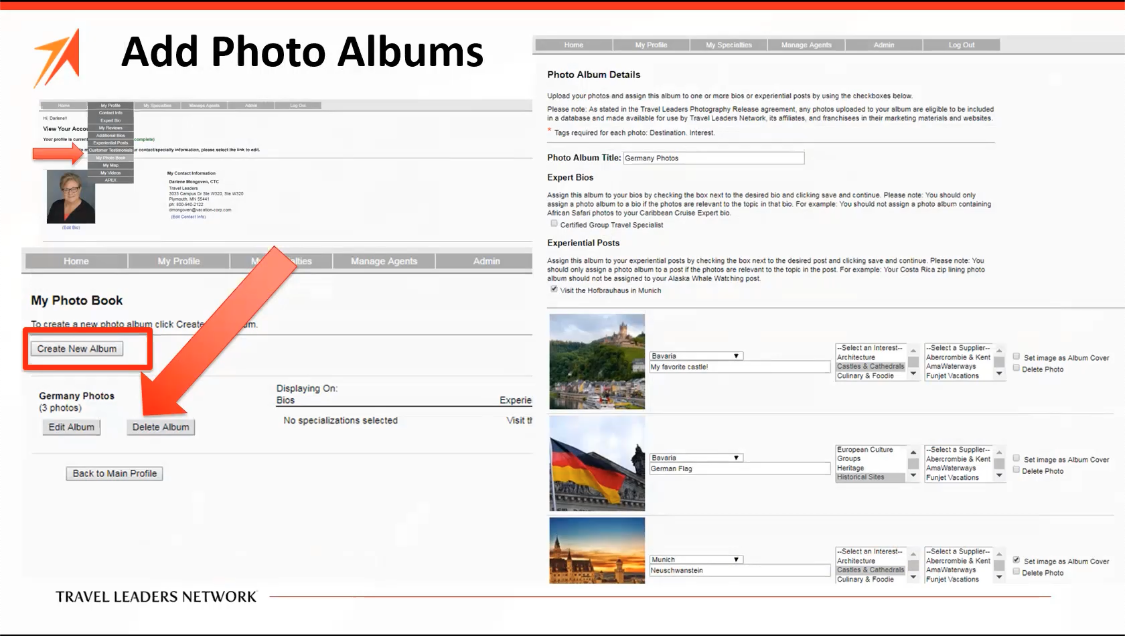The width and height of the screenshot is (1125, 636).
Task: Click the 'Neuschwanstein' caption field
Action: pos(740,571)
